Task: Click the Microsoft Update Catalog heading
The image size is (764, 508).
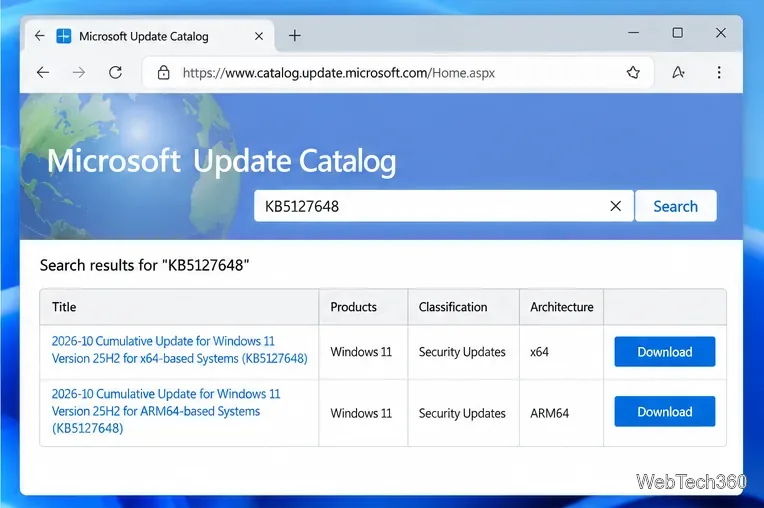Action: [222, 162]
